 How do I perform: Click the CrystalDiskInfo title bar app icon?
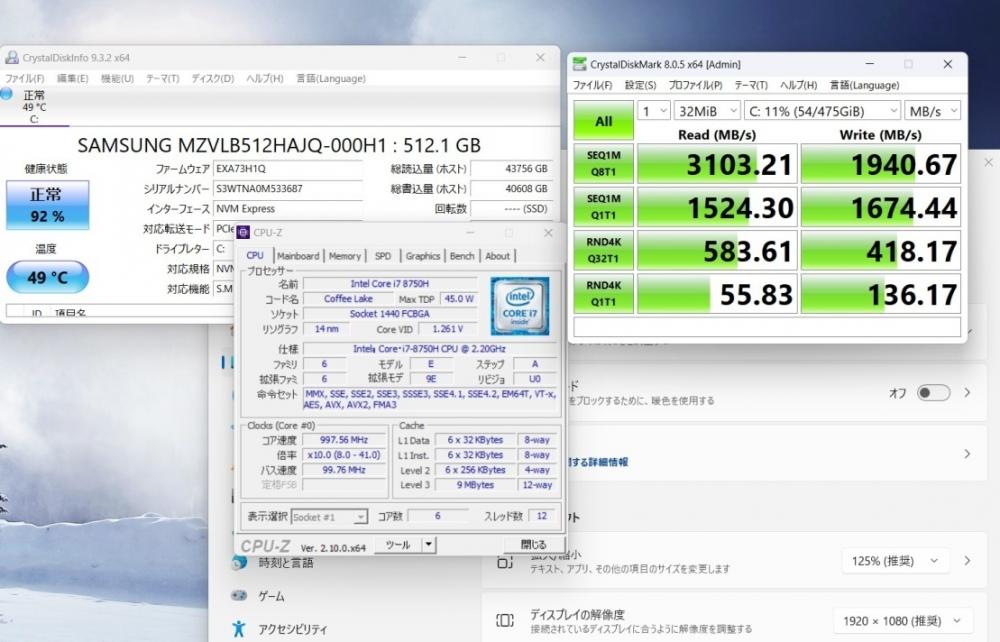pyautogui.click(x=11, y=57)
